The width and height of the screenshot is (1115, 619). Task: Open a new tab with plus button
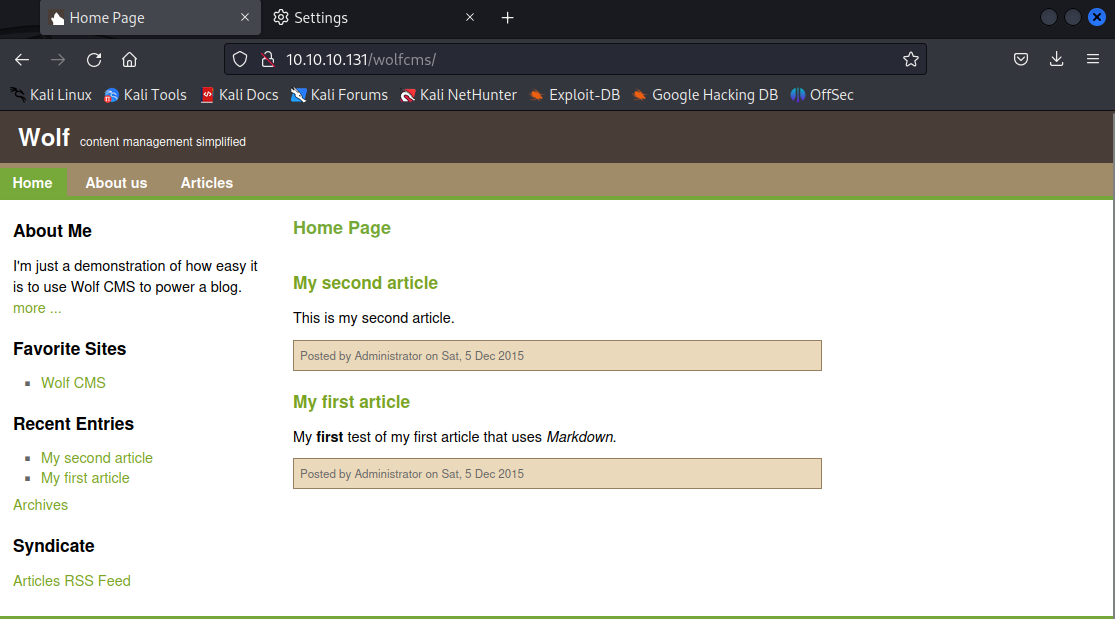[507, 18]
